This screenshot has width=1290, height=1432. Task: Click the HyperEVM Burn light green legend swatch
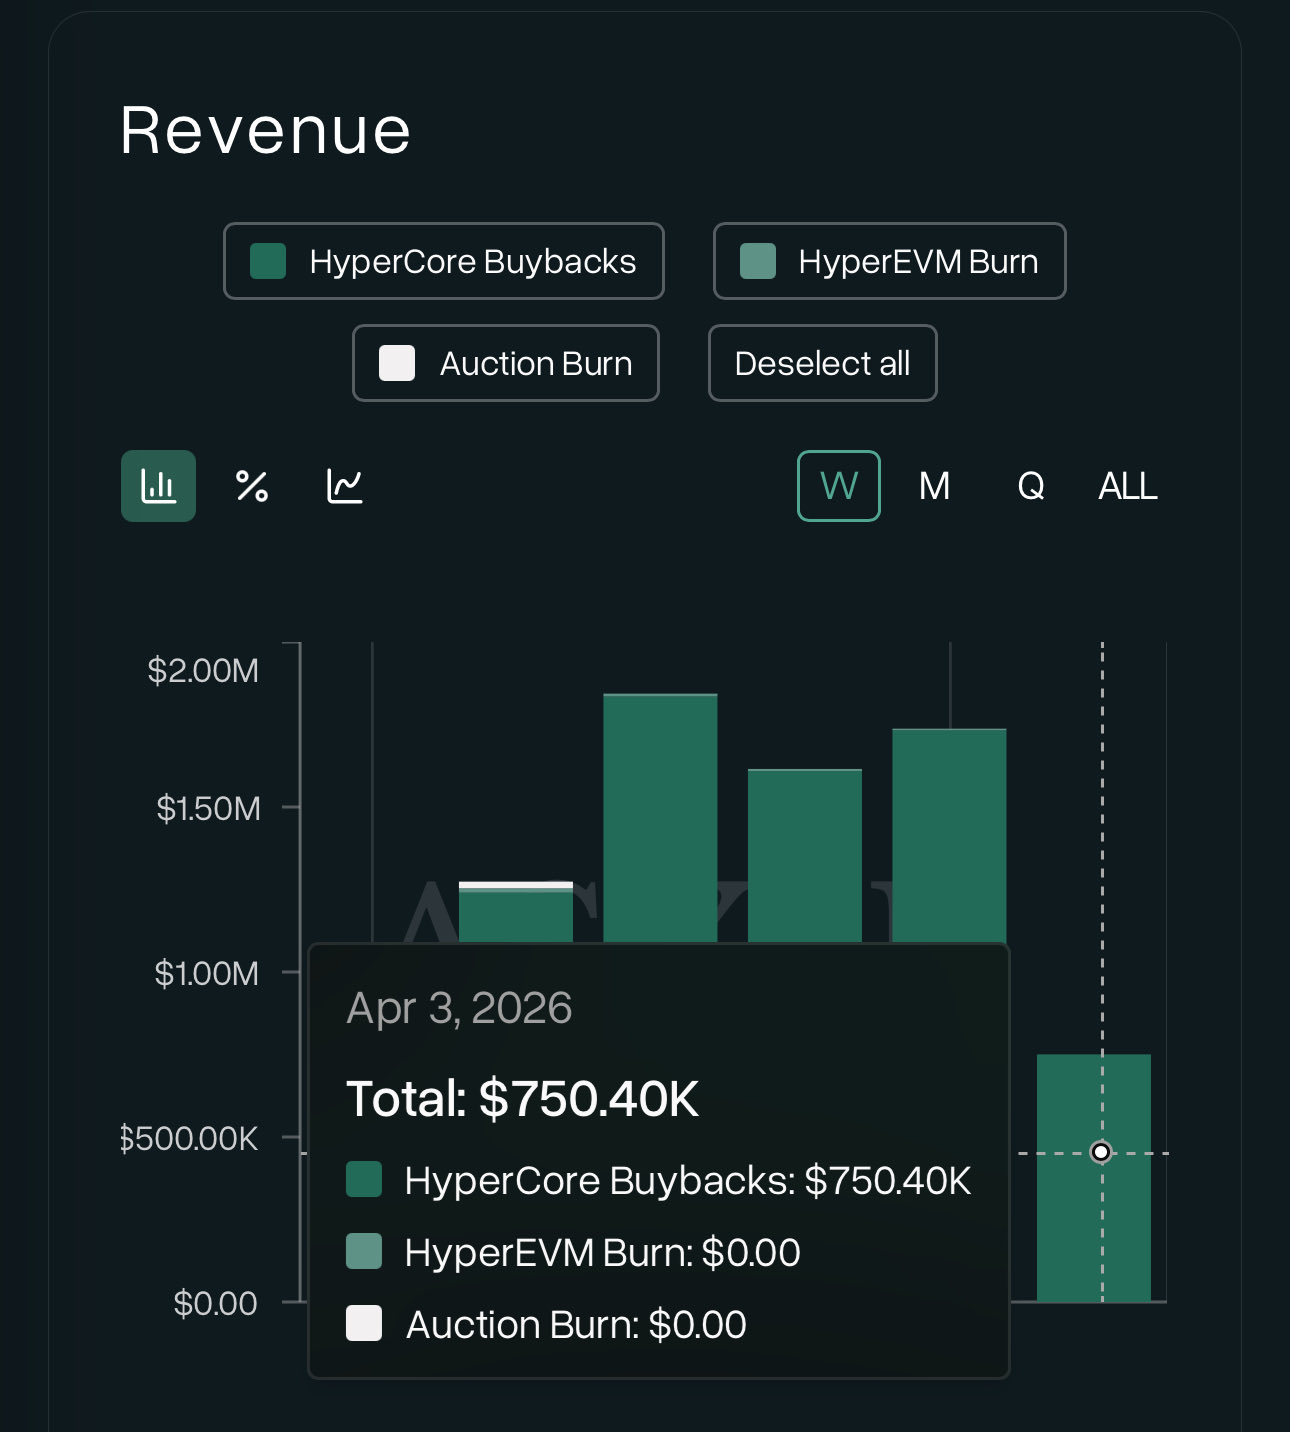[758, 261]
